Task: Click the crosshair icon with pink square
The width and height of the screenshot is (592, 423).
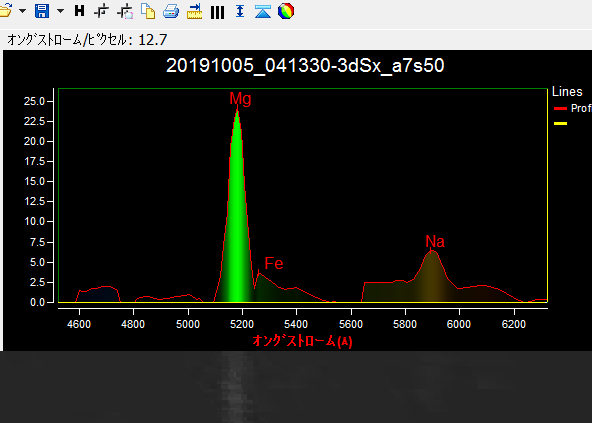Action: (x=125, y=11)
